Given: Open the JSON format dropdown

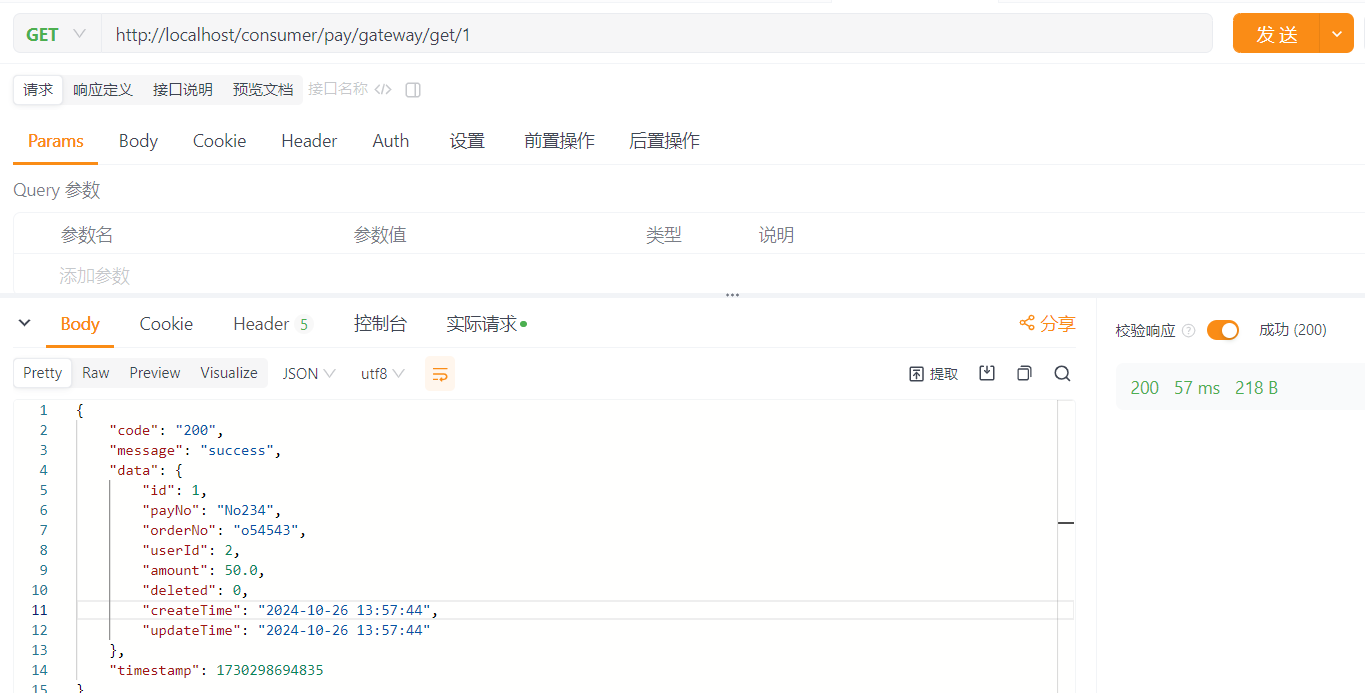Looking at the screenshot, I should click(309, 374).
